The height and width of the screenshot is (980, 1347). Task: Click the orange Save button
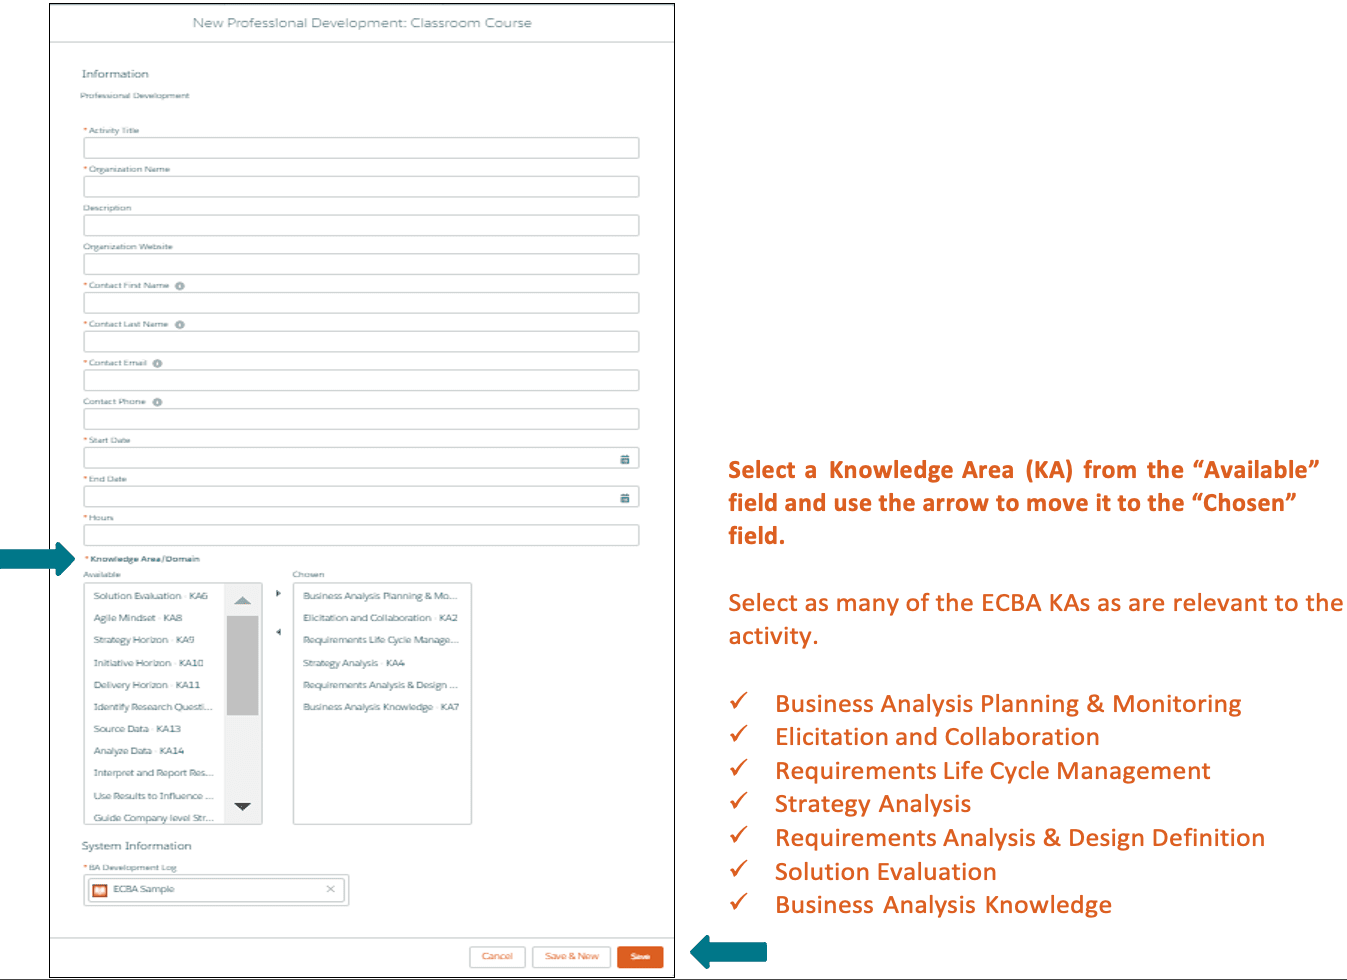click(640, 957)
